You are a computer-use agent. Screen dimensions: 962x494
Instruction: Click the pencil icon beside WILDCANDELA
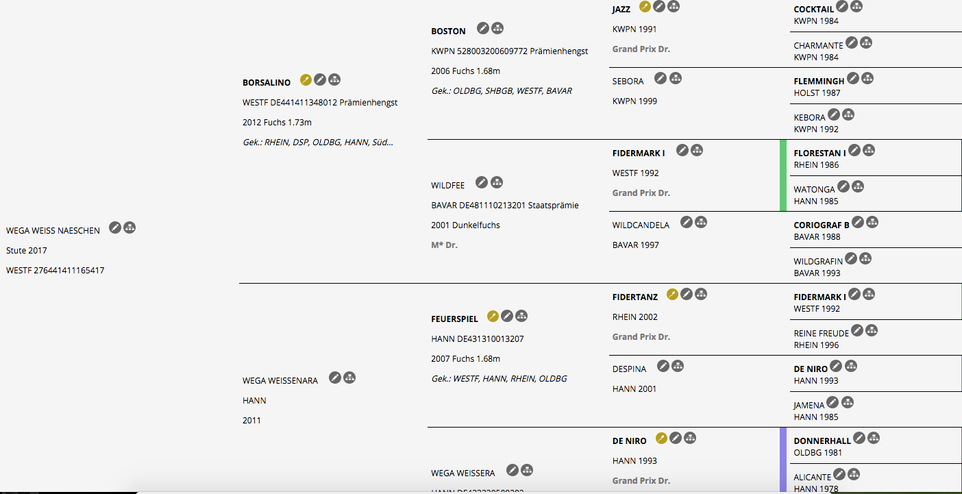tap(687, 222)
